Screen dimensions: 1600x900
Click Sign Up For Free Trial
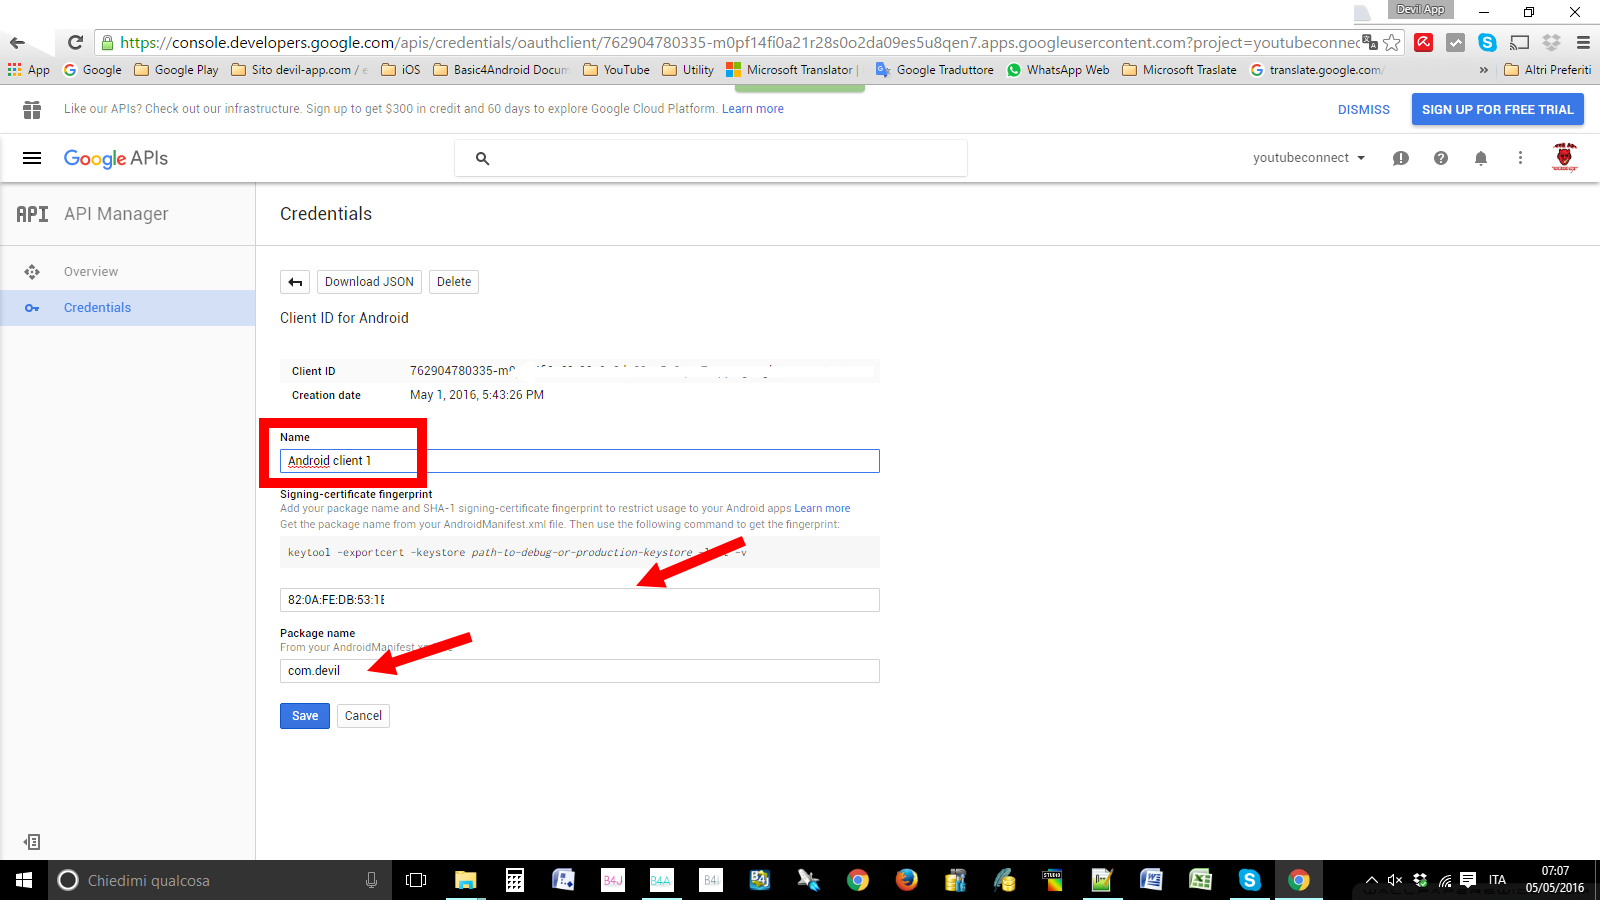1498,110
